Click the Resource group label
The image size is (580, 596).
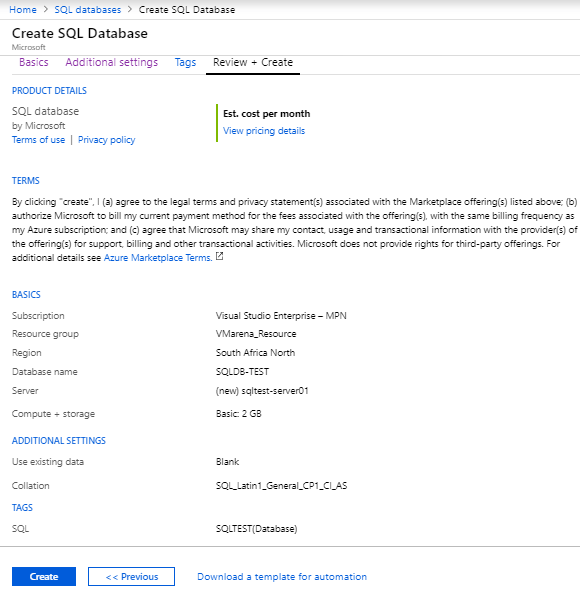click(x=45, y=334)
